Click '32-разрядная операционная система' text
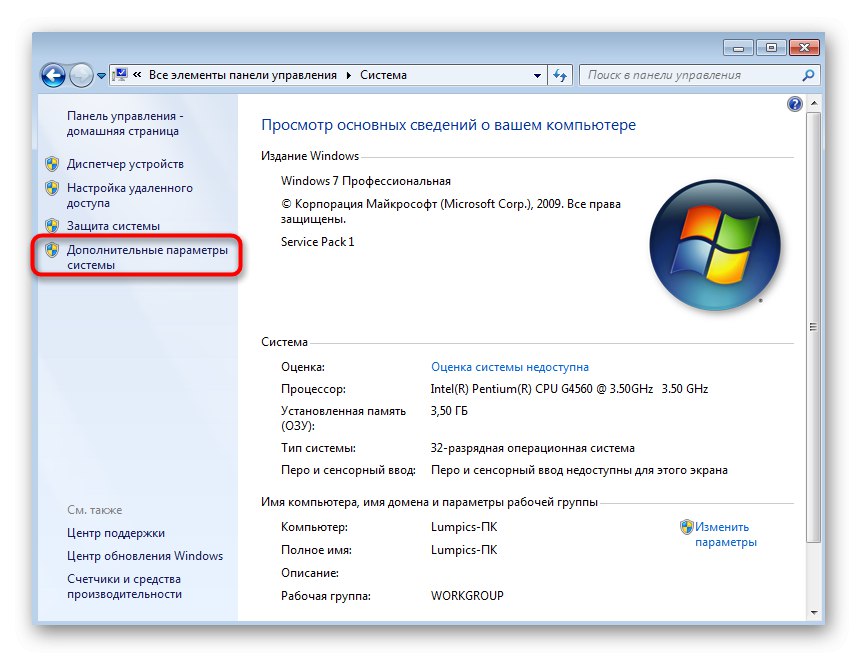The width and height of the screenshot is (857, 657). click(533, 448)
